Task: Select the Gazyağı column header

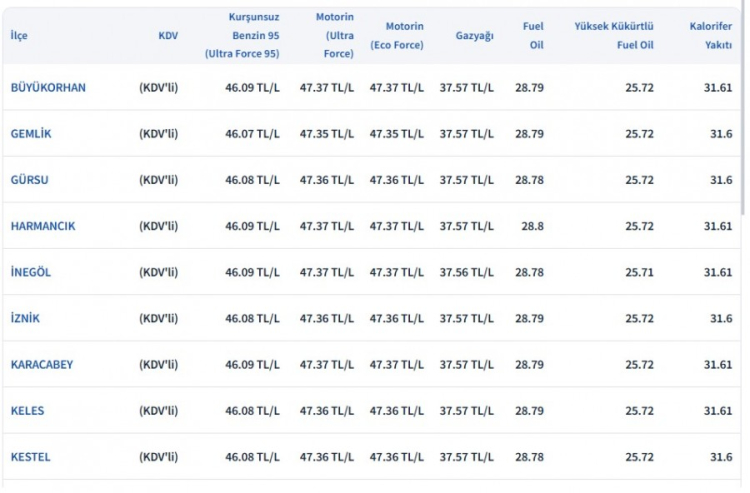Action: 475,35
